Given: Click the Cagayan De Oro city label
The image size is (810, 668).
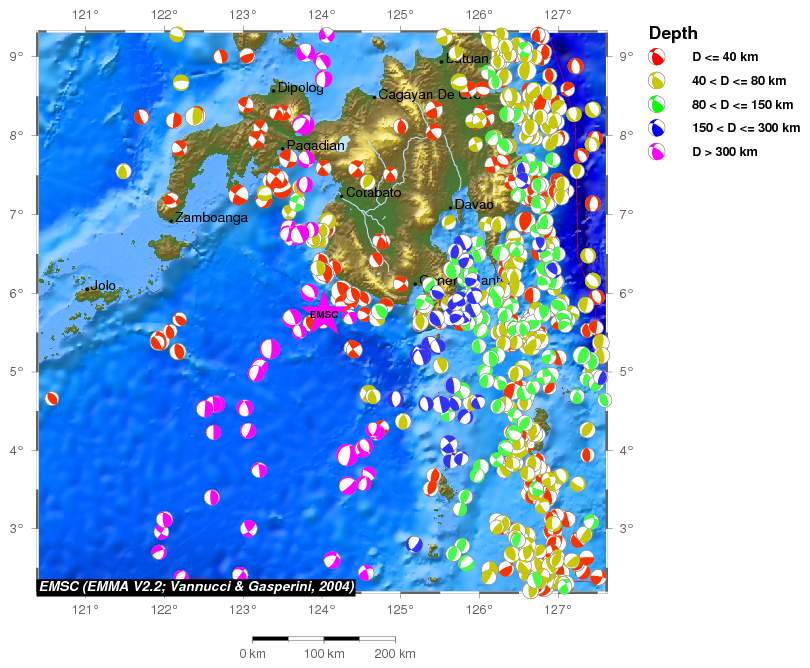Looking at the screenshot, I should (x=429, y=95).
